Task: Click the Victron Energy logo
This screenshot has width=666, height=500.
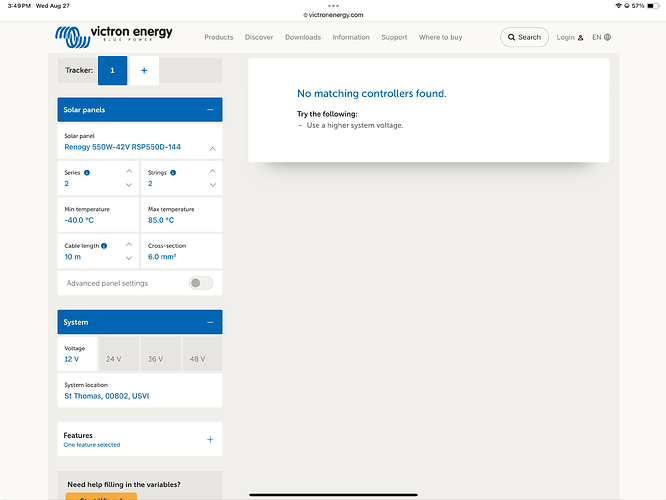Action: [x=114, y=37]
